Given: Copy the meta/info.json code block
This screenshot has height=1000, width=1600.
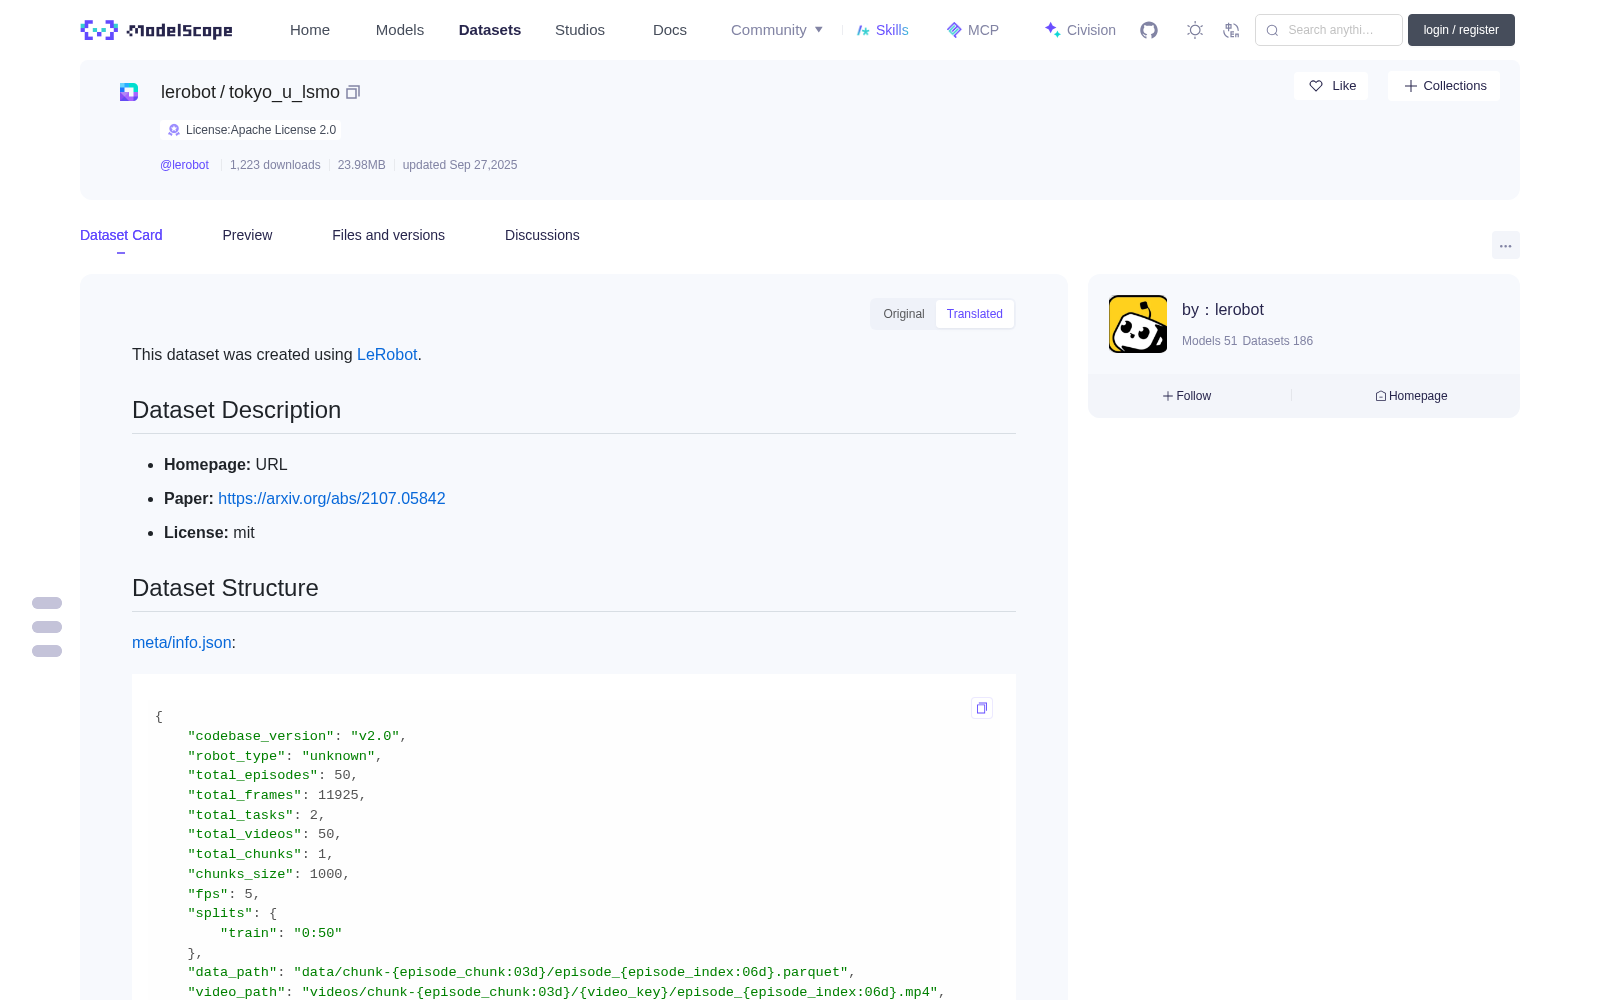Looking at the screenshot, I should click(982, 708).
